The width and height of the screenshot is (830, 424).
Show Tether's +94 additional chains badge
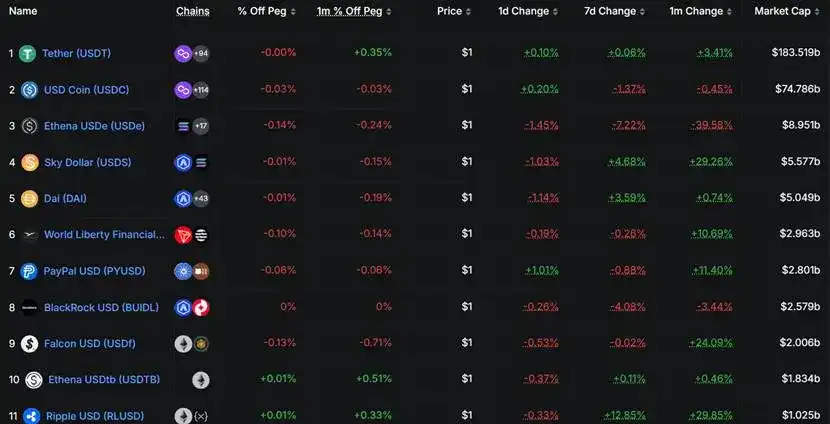coord(201,53)
